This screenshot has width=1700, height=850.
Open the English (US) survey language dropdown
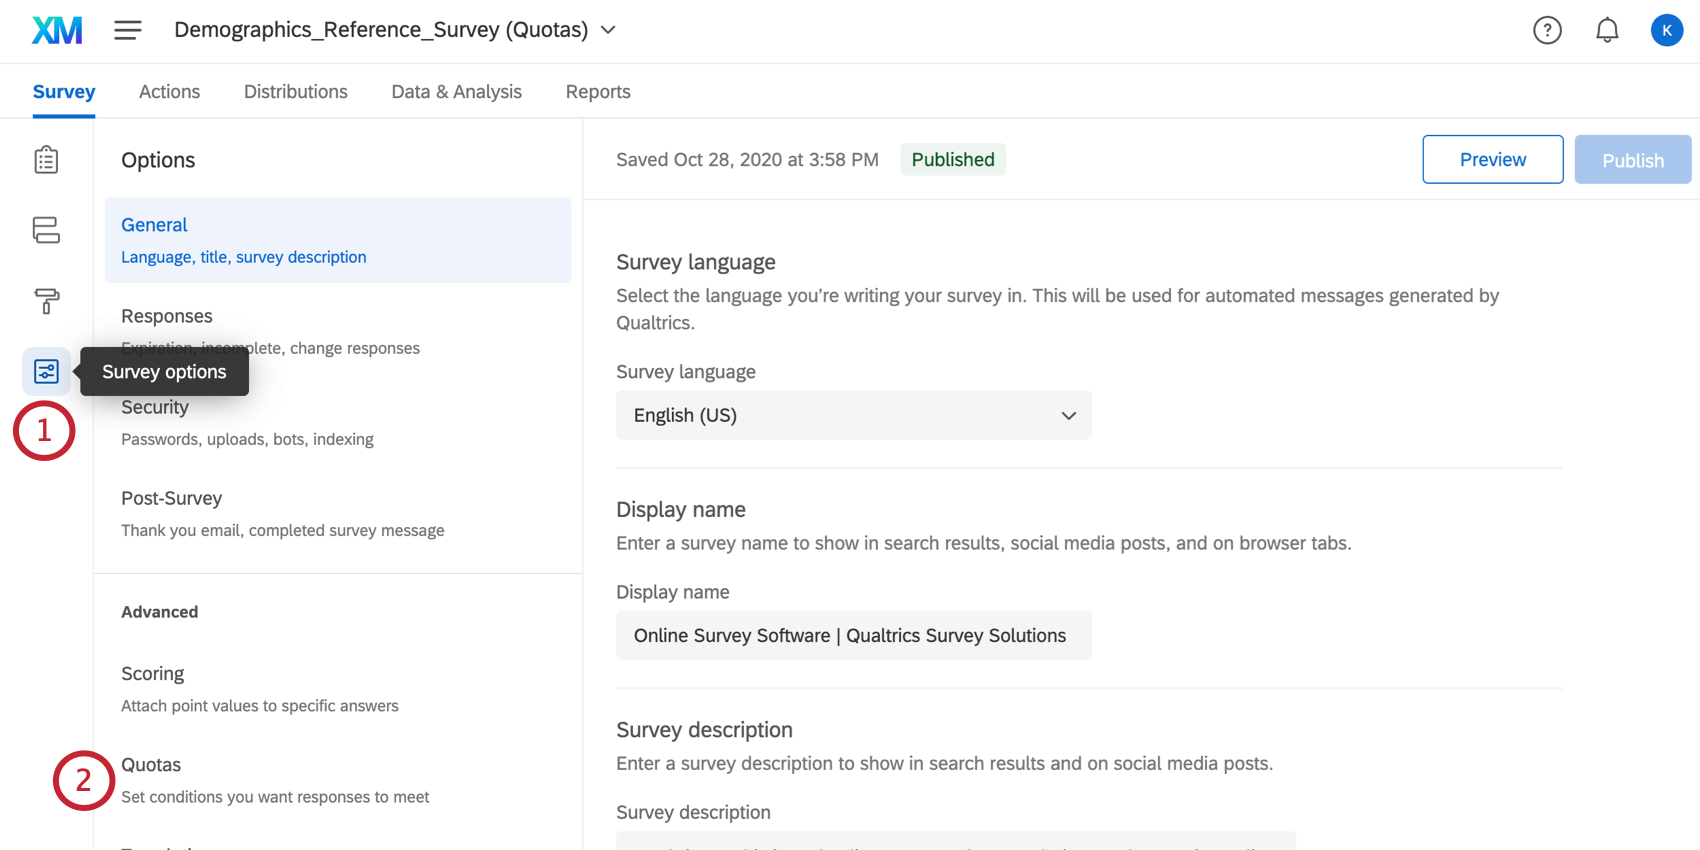point(854,415)
